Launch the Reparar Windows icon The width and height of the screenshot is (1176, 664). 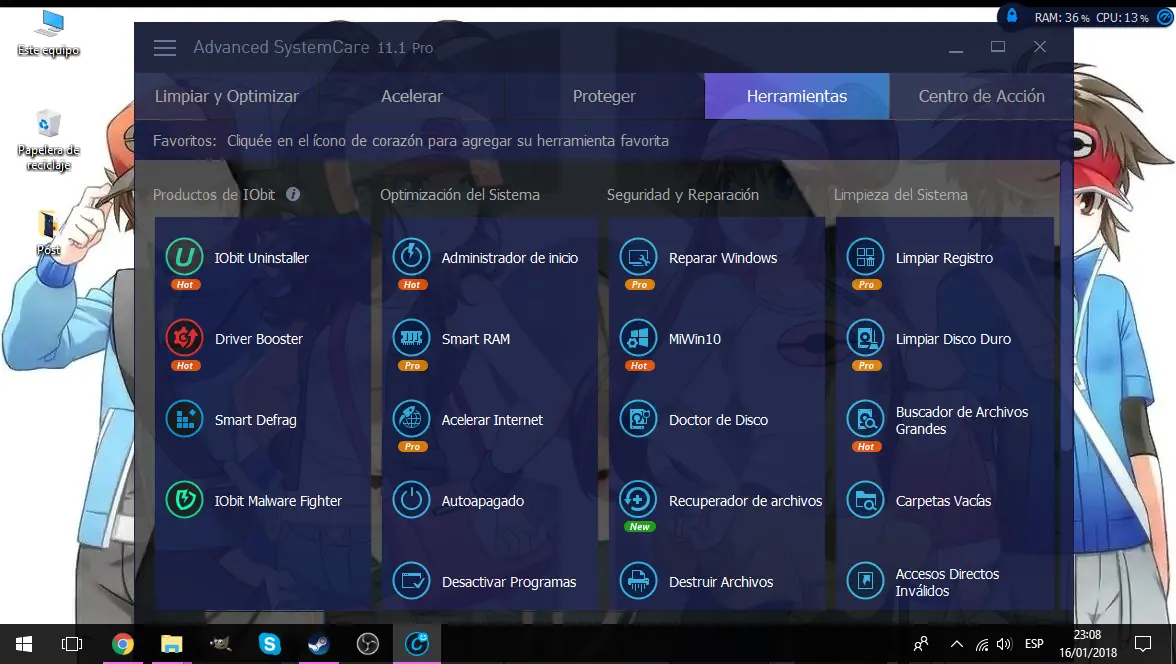coord(638,257)
